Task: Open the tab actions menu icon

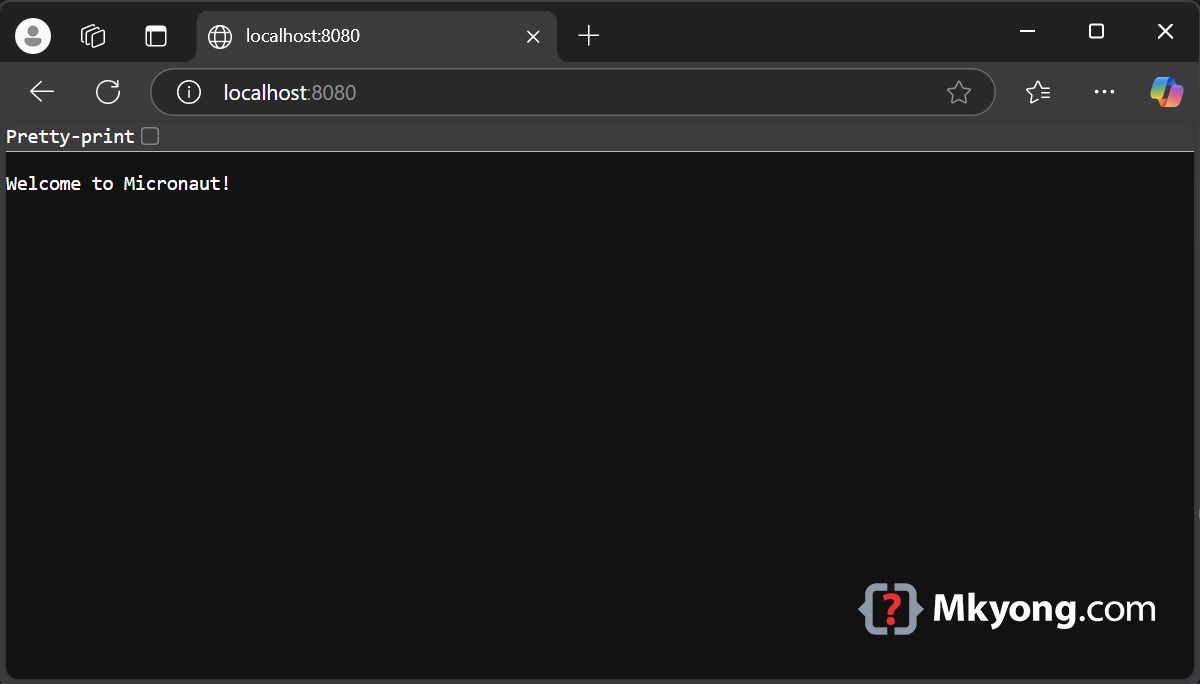Action: click(156, 35)
